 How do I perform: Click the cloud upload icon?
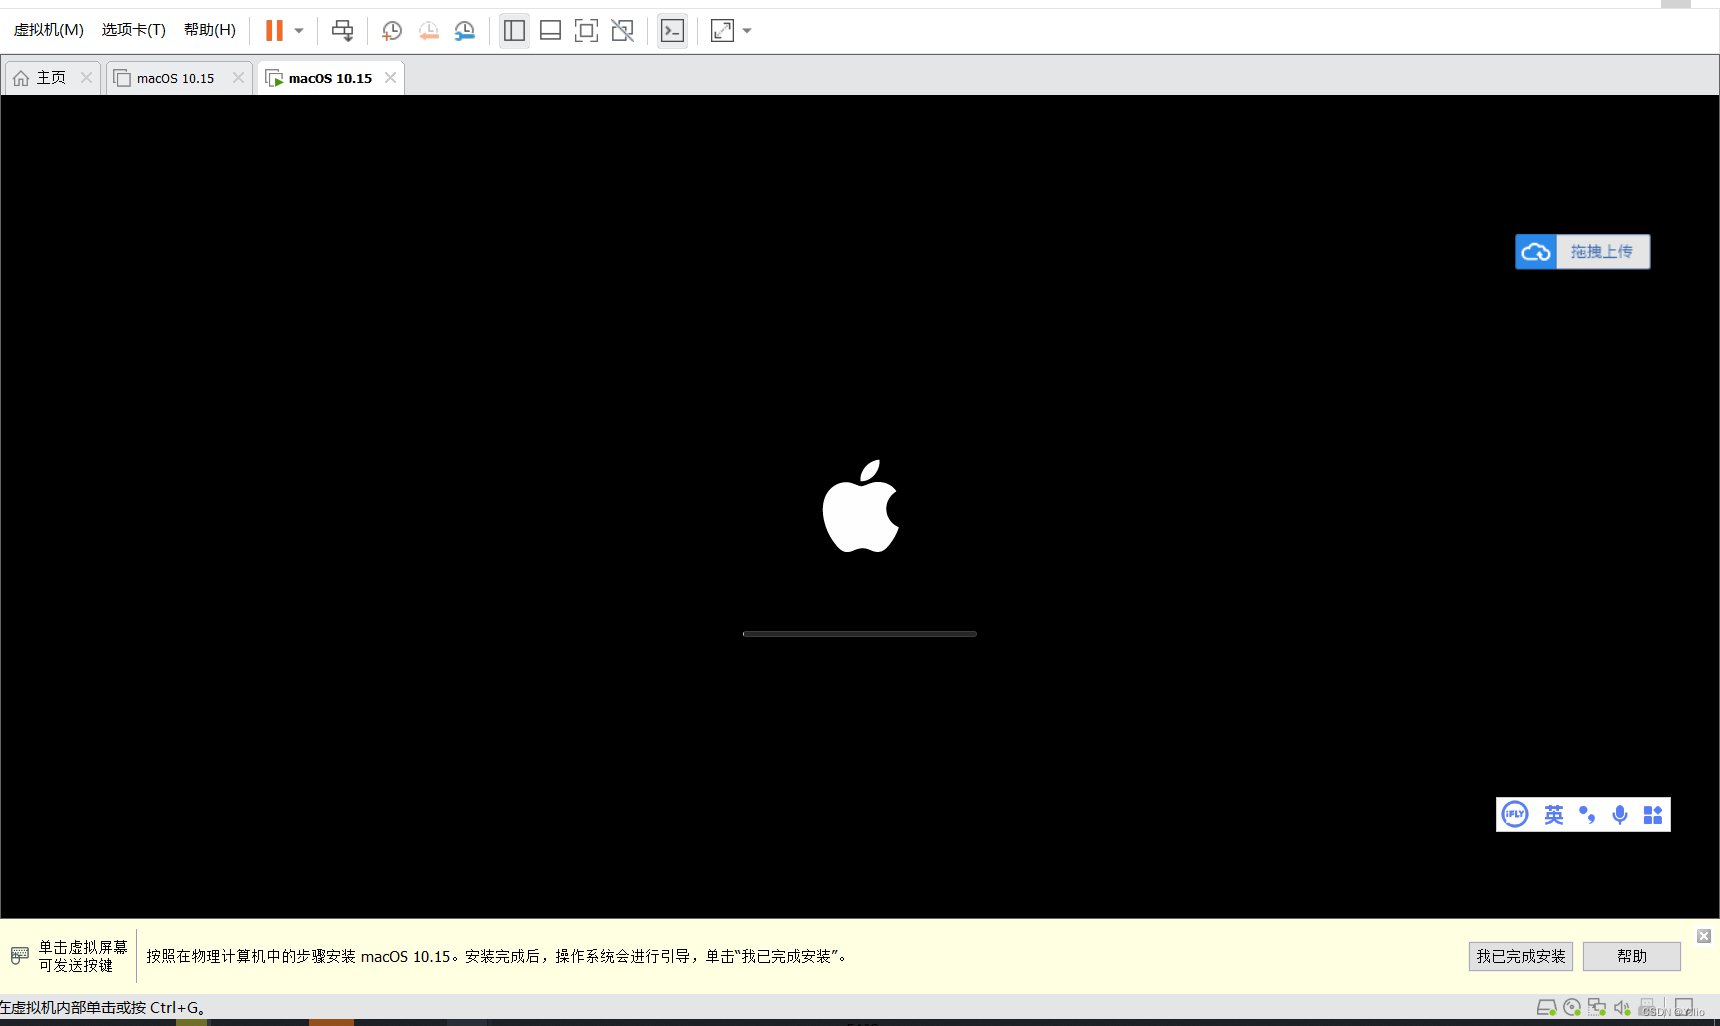point(1536,252)
